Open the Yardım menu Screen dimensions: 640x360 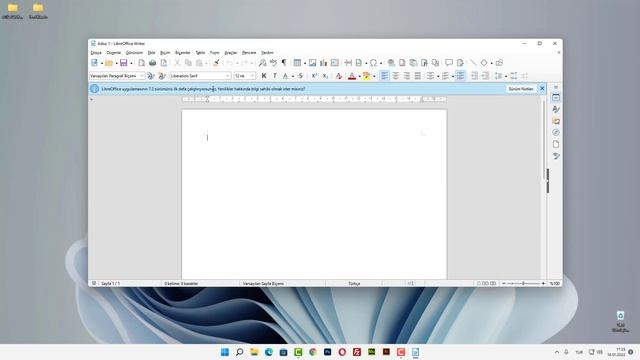click(267, 53)
